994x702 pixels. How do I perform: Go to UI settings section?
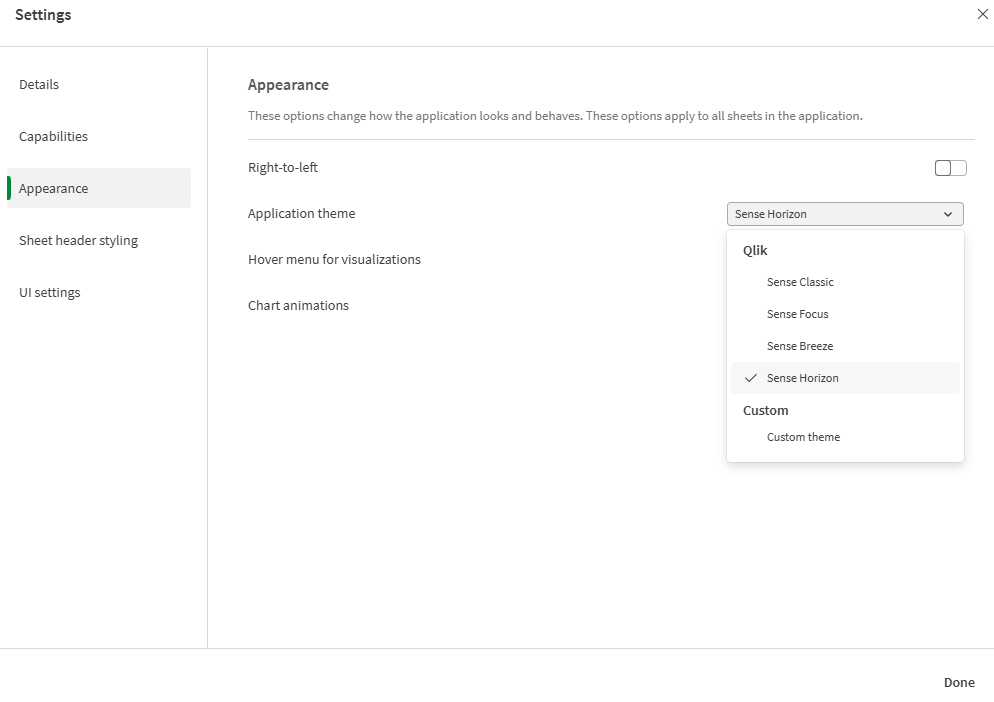pyautogui.click(x=49, y=292)
